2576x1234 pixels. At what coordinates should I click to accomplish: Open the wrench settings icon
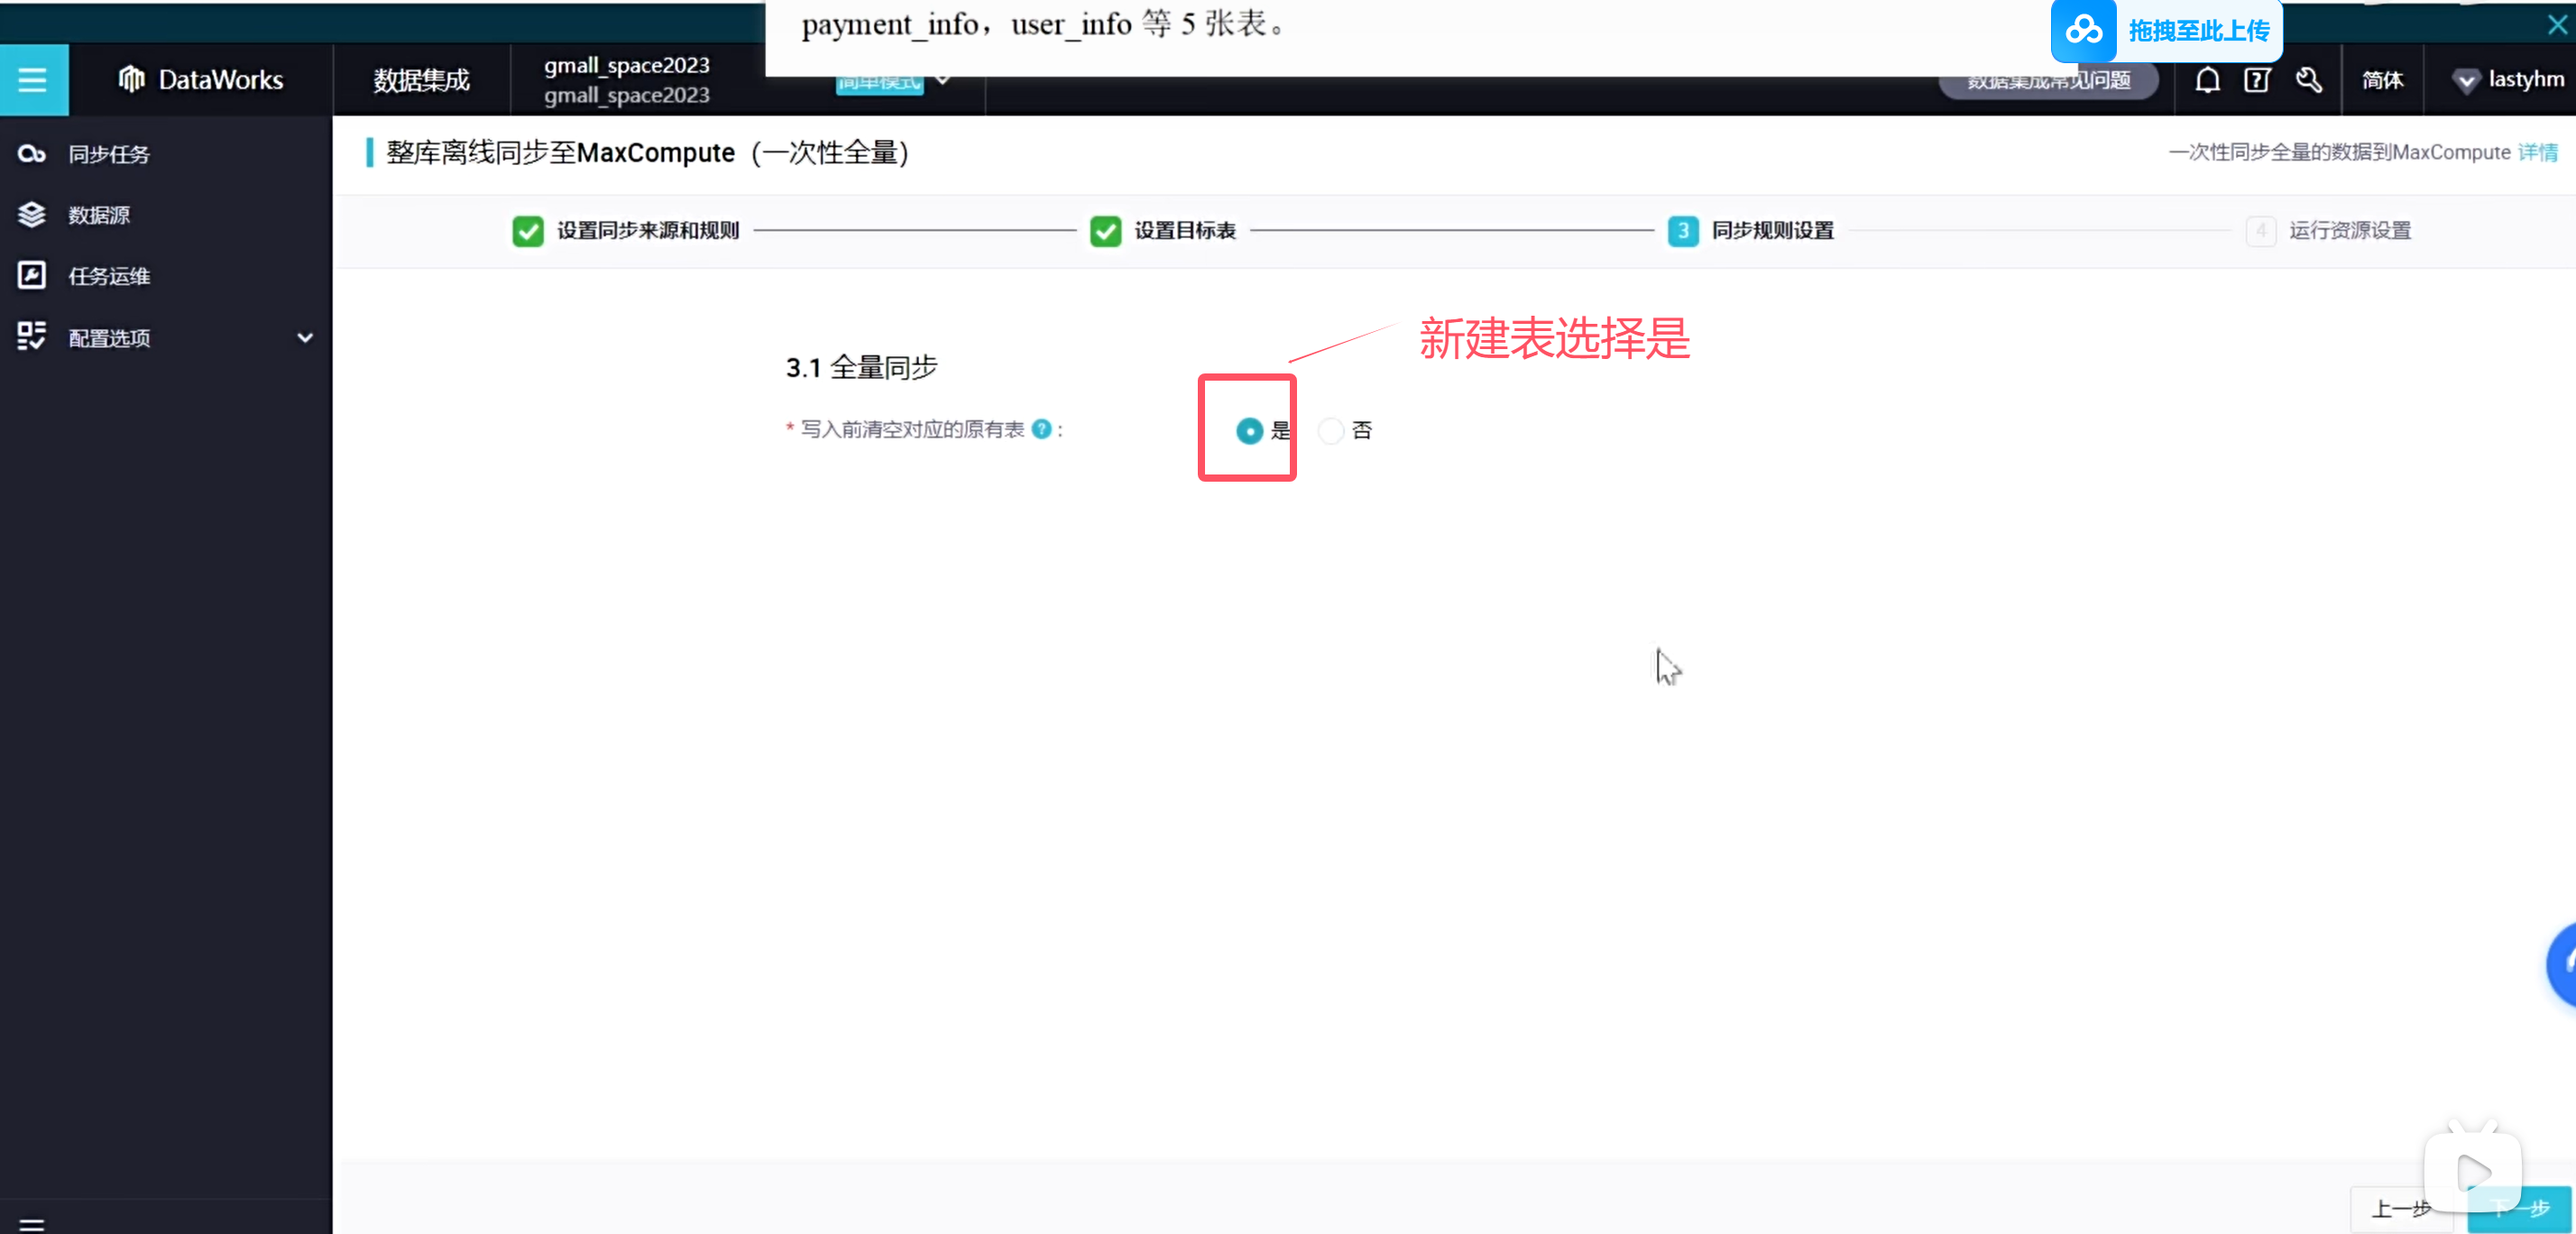(x=2308, y=80)
